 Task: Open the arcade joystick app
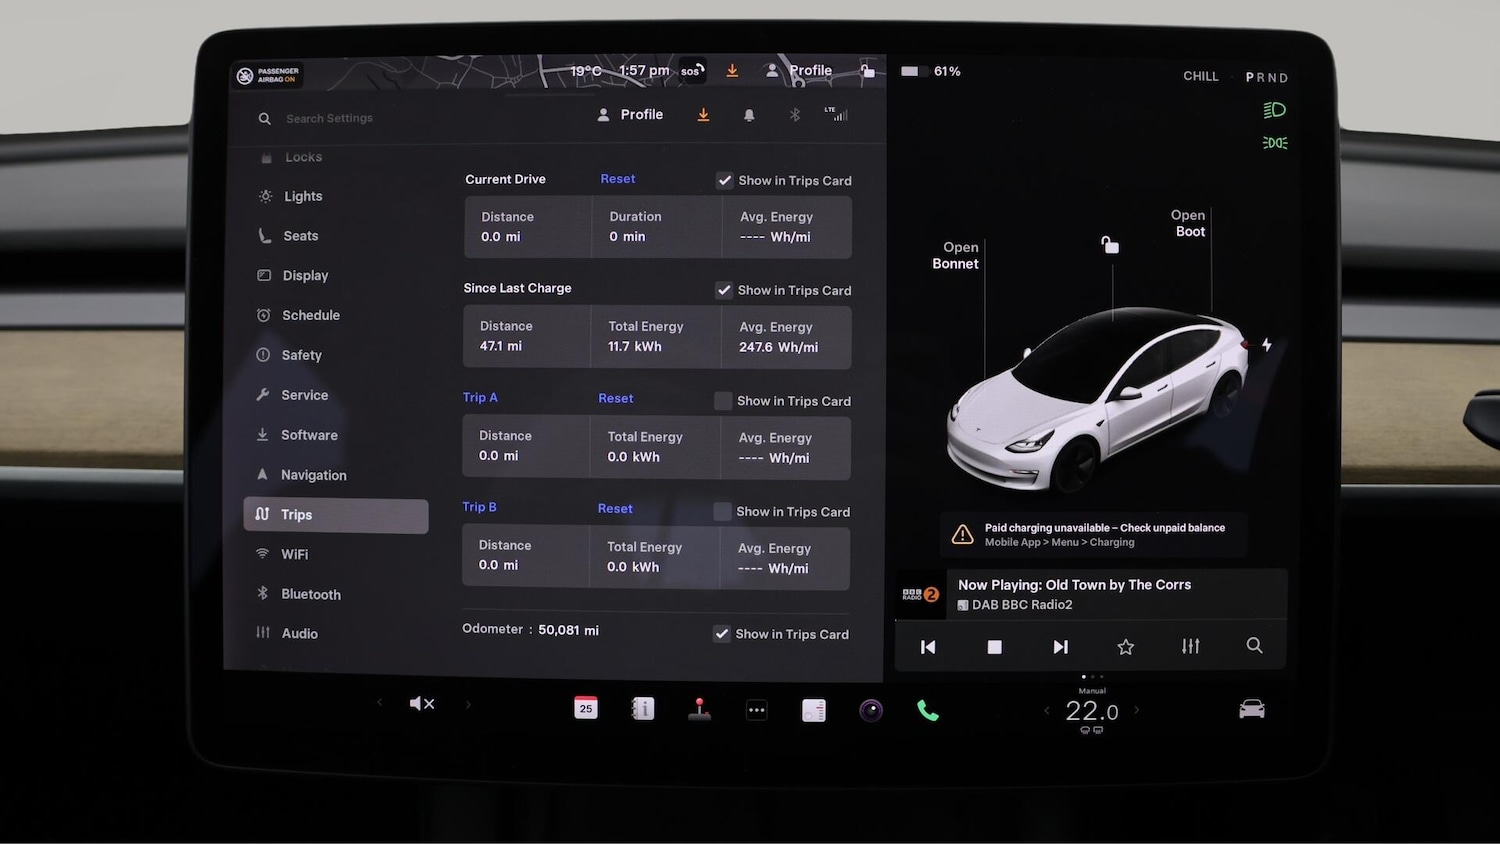(700, 710)
